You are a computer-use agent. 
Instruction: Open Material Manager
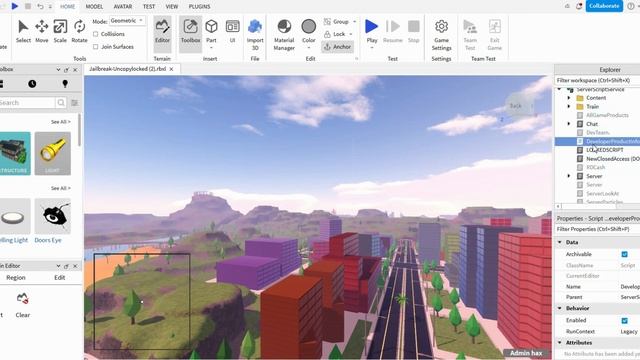coord(284,34)
